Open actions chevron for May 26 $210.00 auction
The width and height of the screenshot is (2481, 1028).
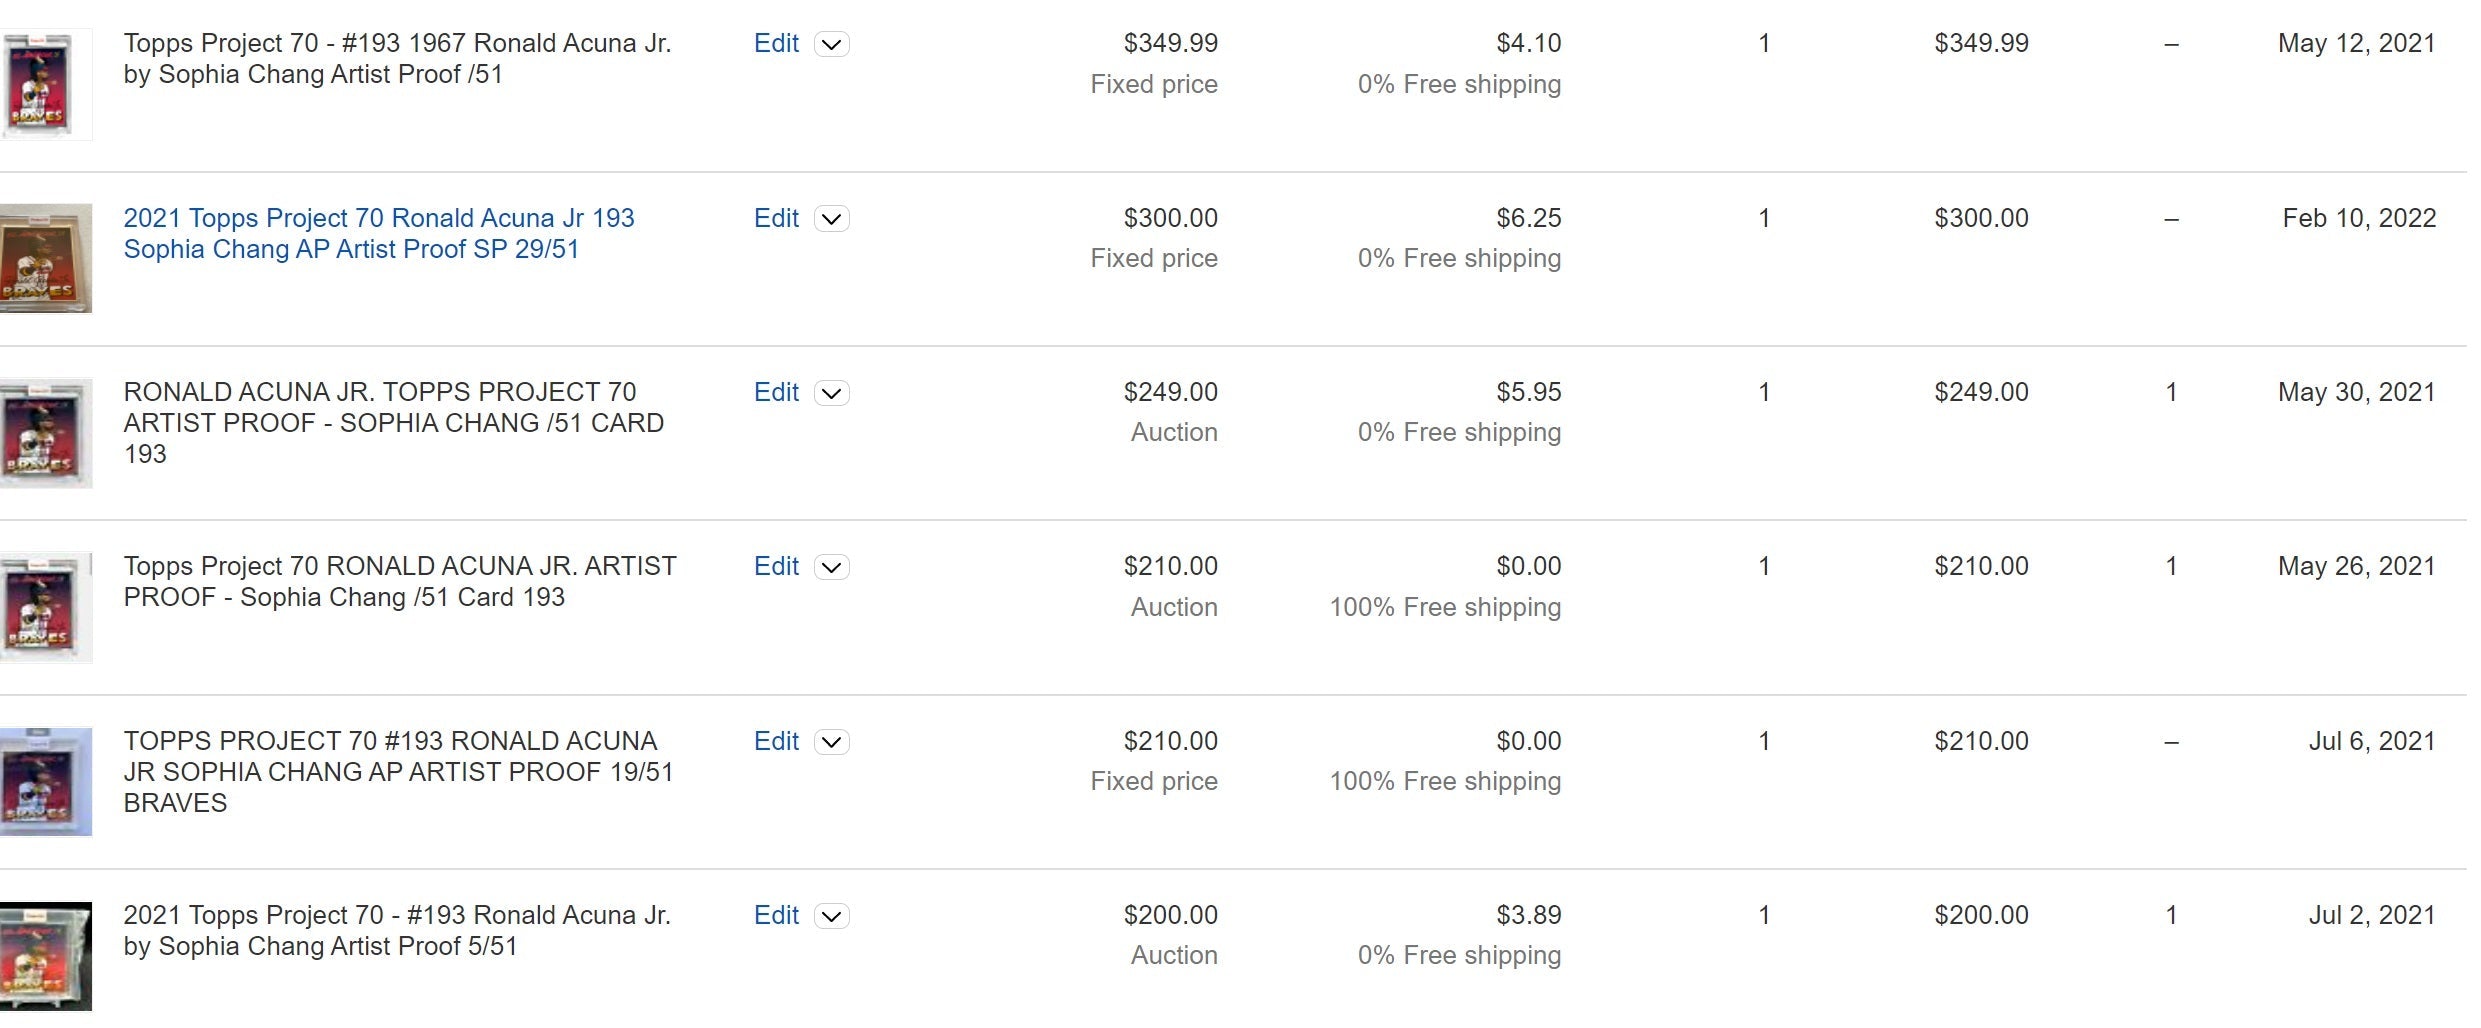[x=832, y=567]
